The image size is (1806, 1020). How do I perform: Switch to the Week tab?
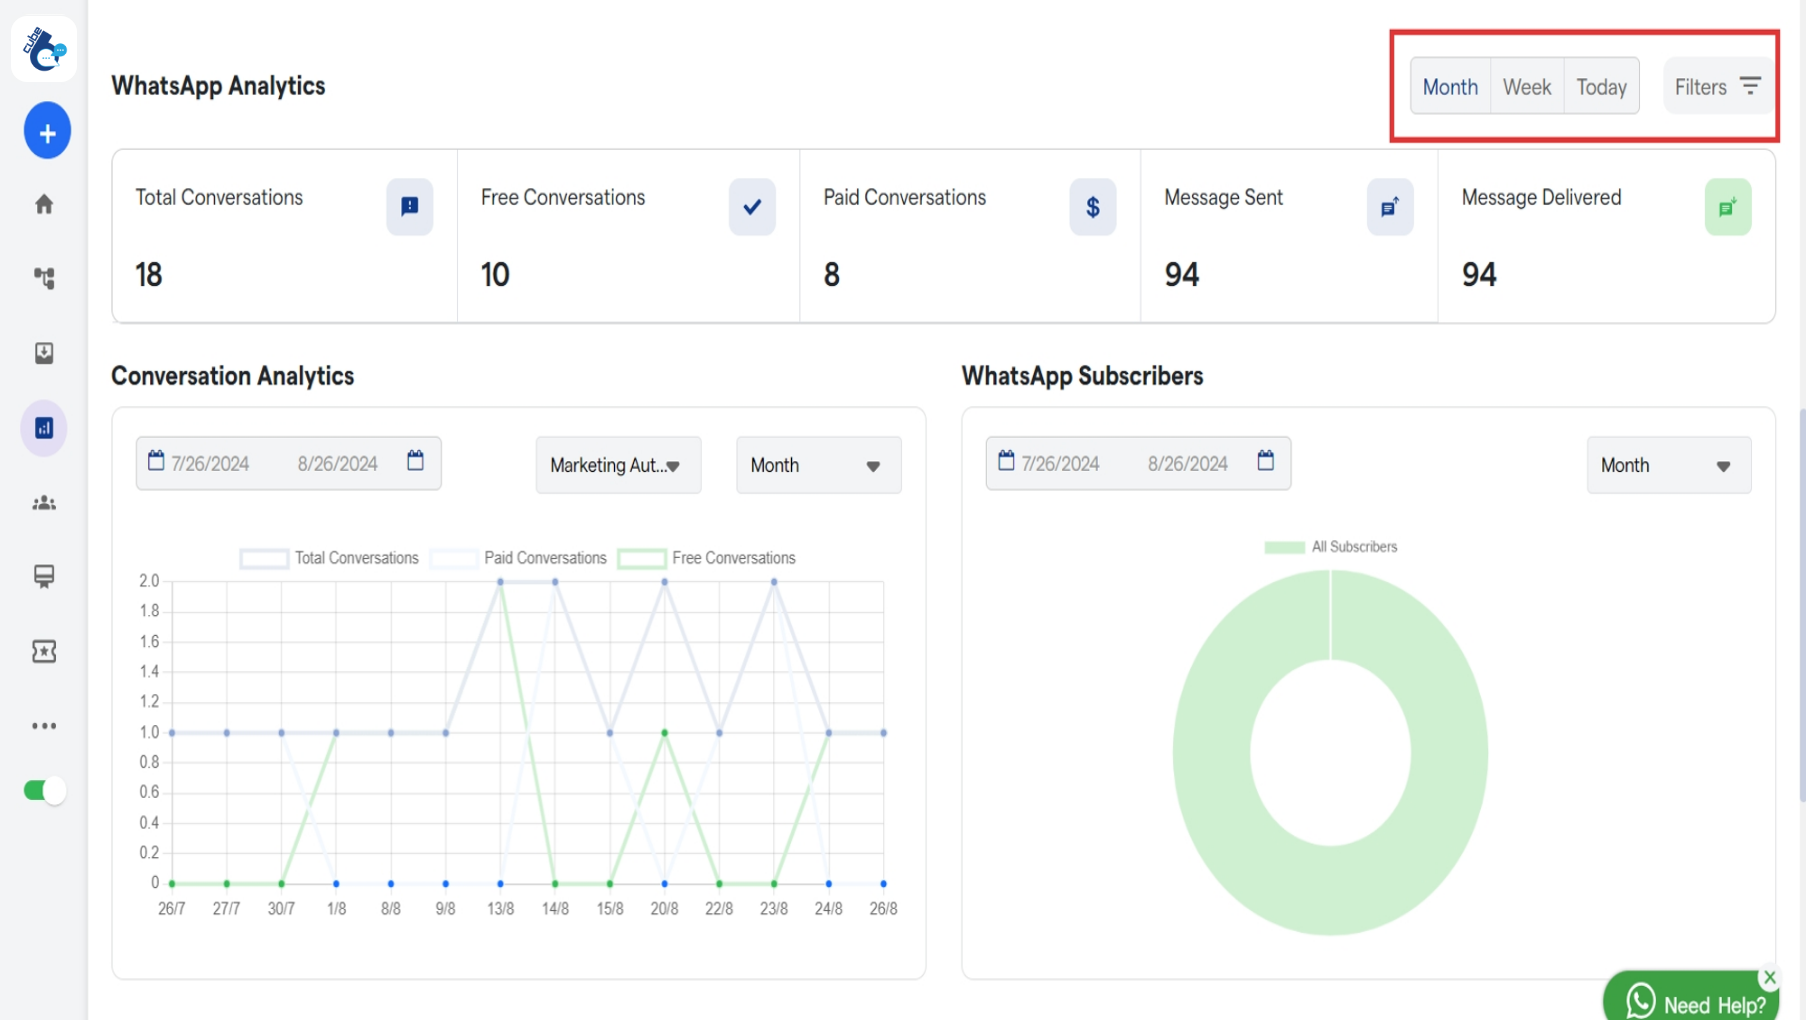click(1526, 86)
